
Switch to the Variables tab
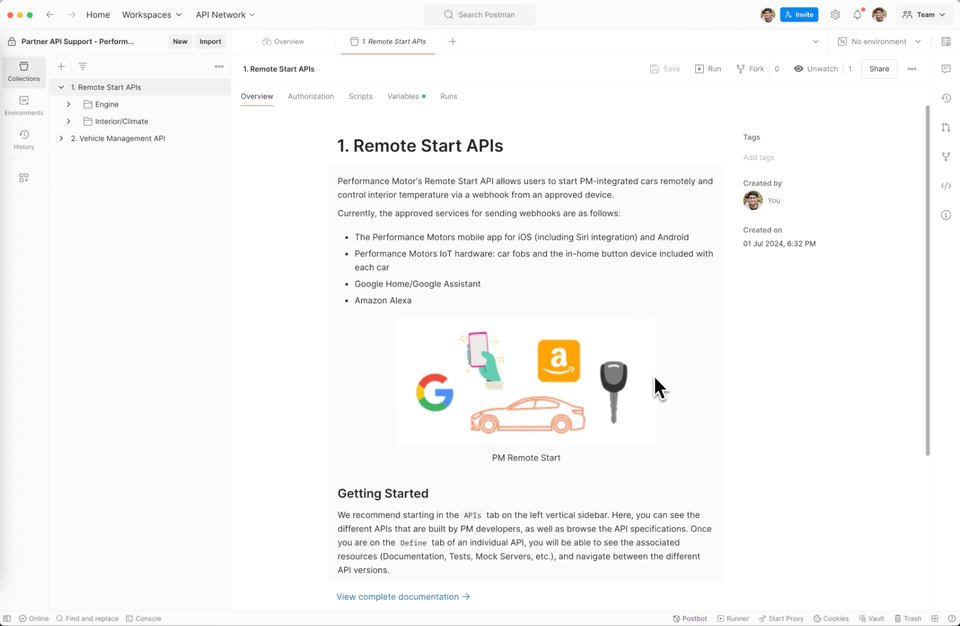click(406, 96)
